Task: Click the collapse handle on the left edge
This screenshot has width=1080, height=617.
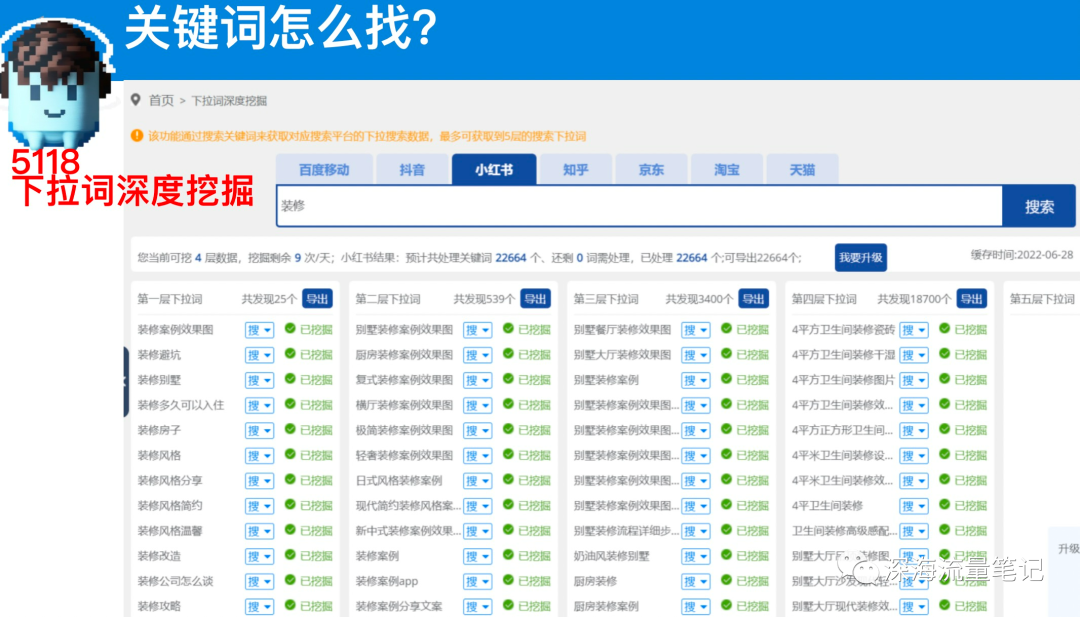Action: (x=126, y=381)
